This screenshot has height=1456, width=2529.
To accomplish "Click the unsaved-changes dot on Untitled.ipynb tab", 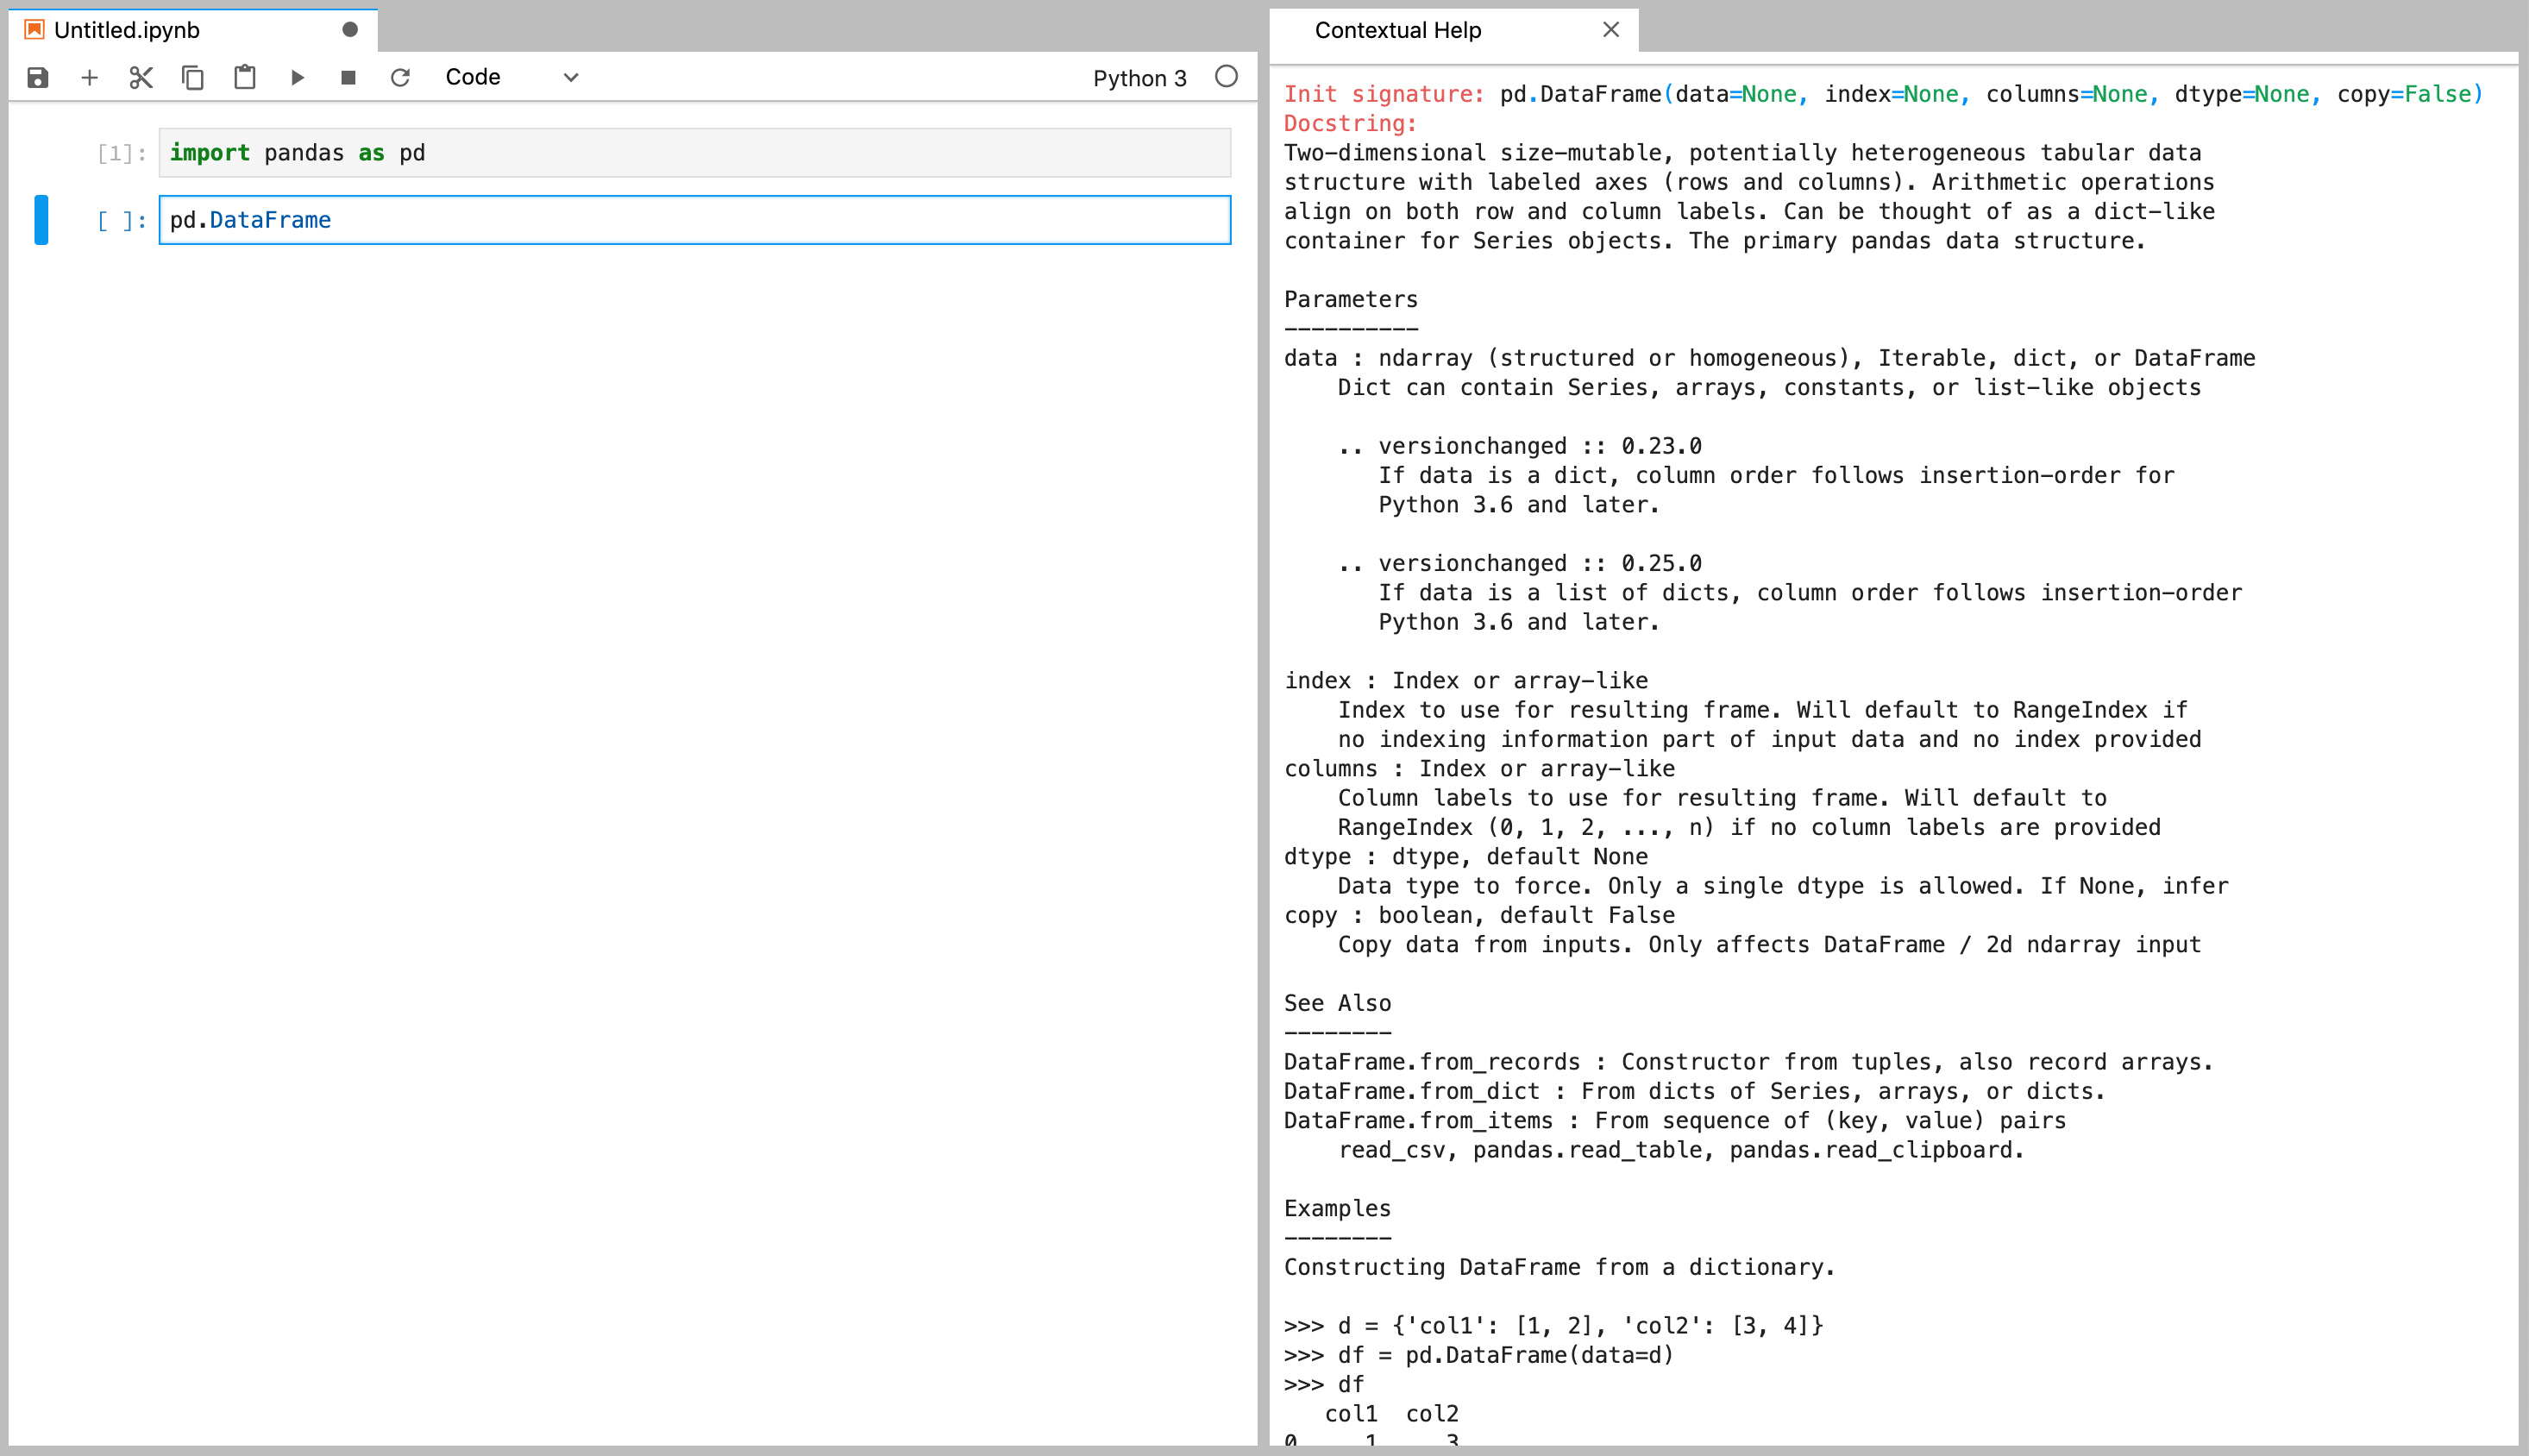I will [350, 30].
